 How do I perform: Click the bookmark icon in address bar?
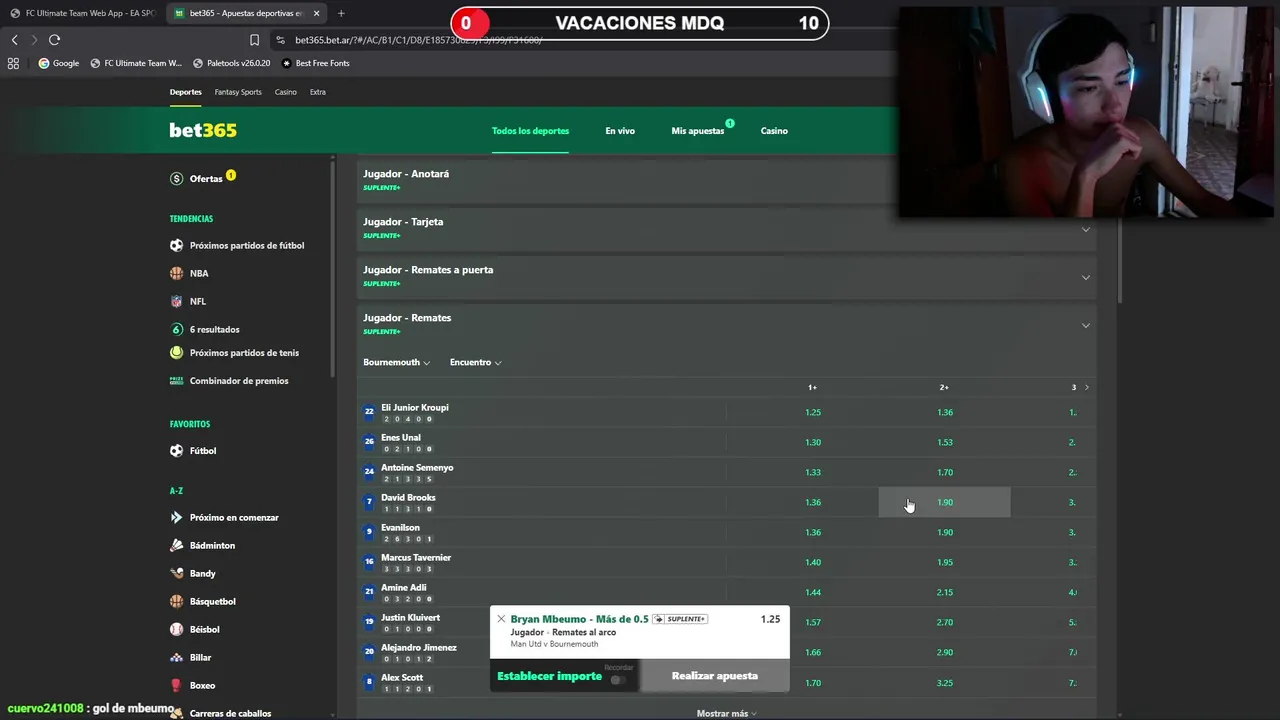tap(254, 40)
